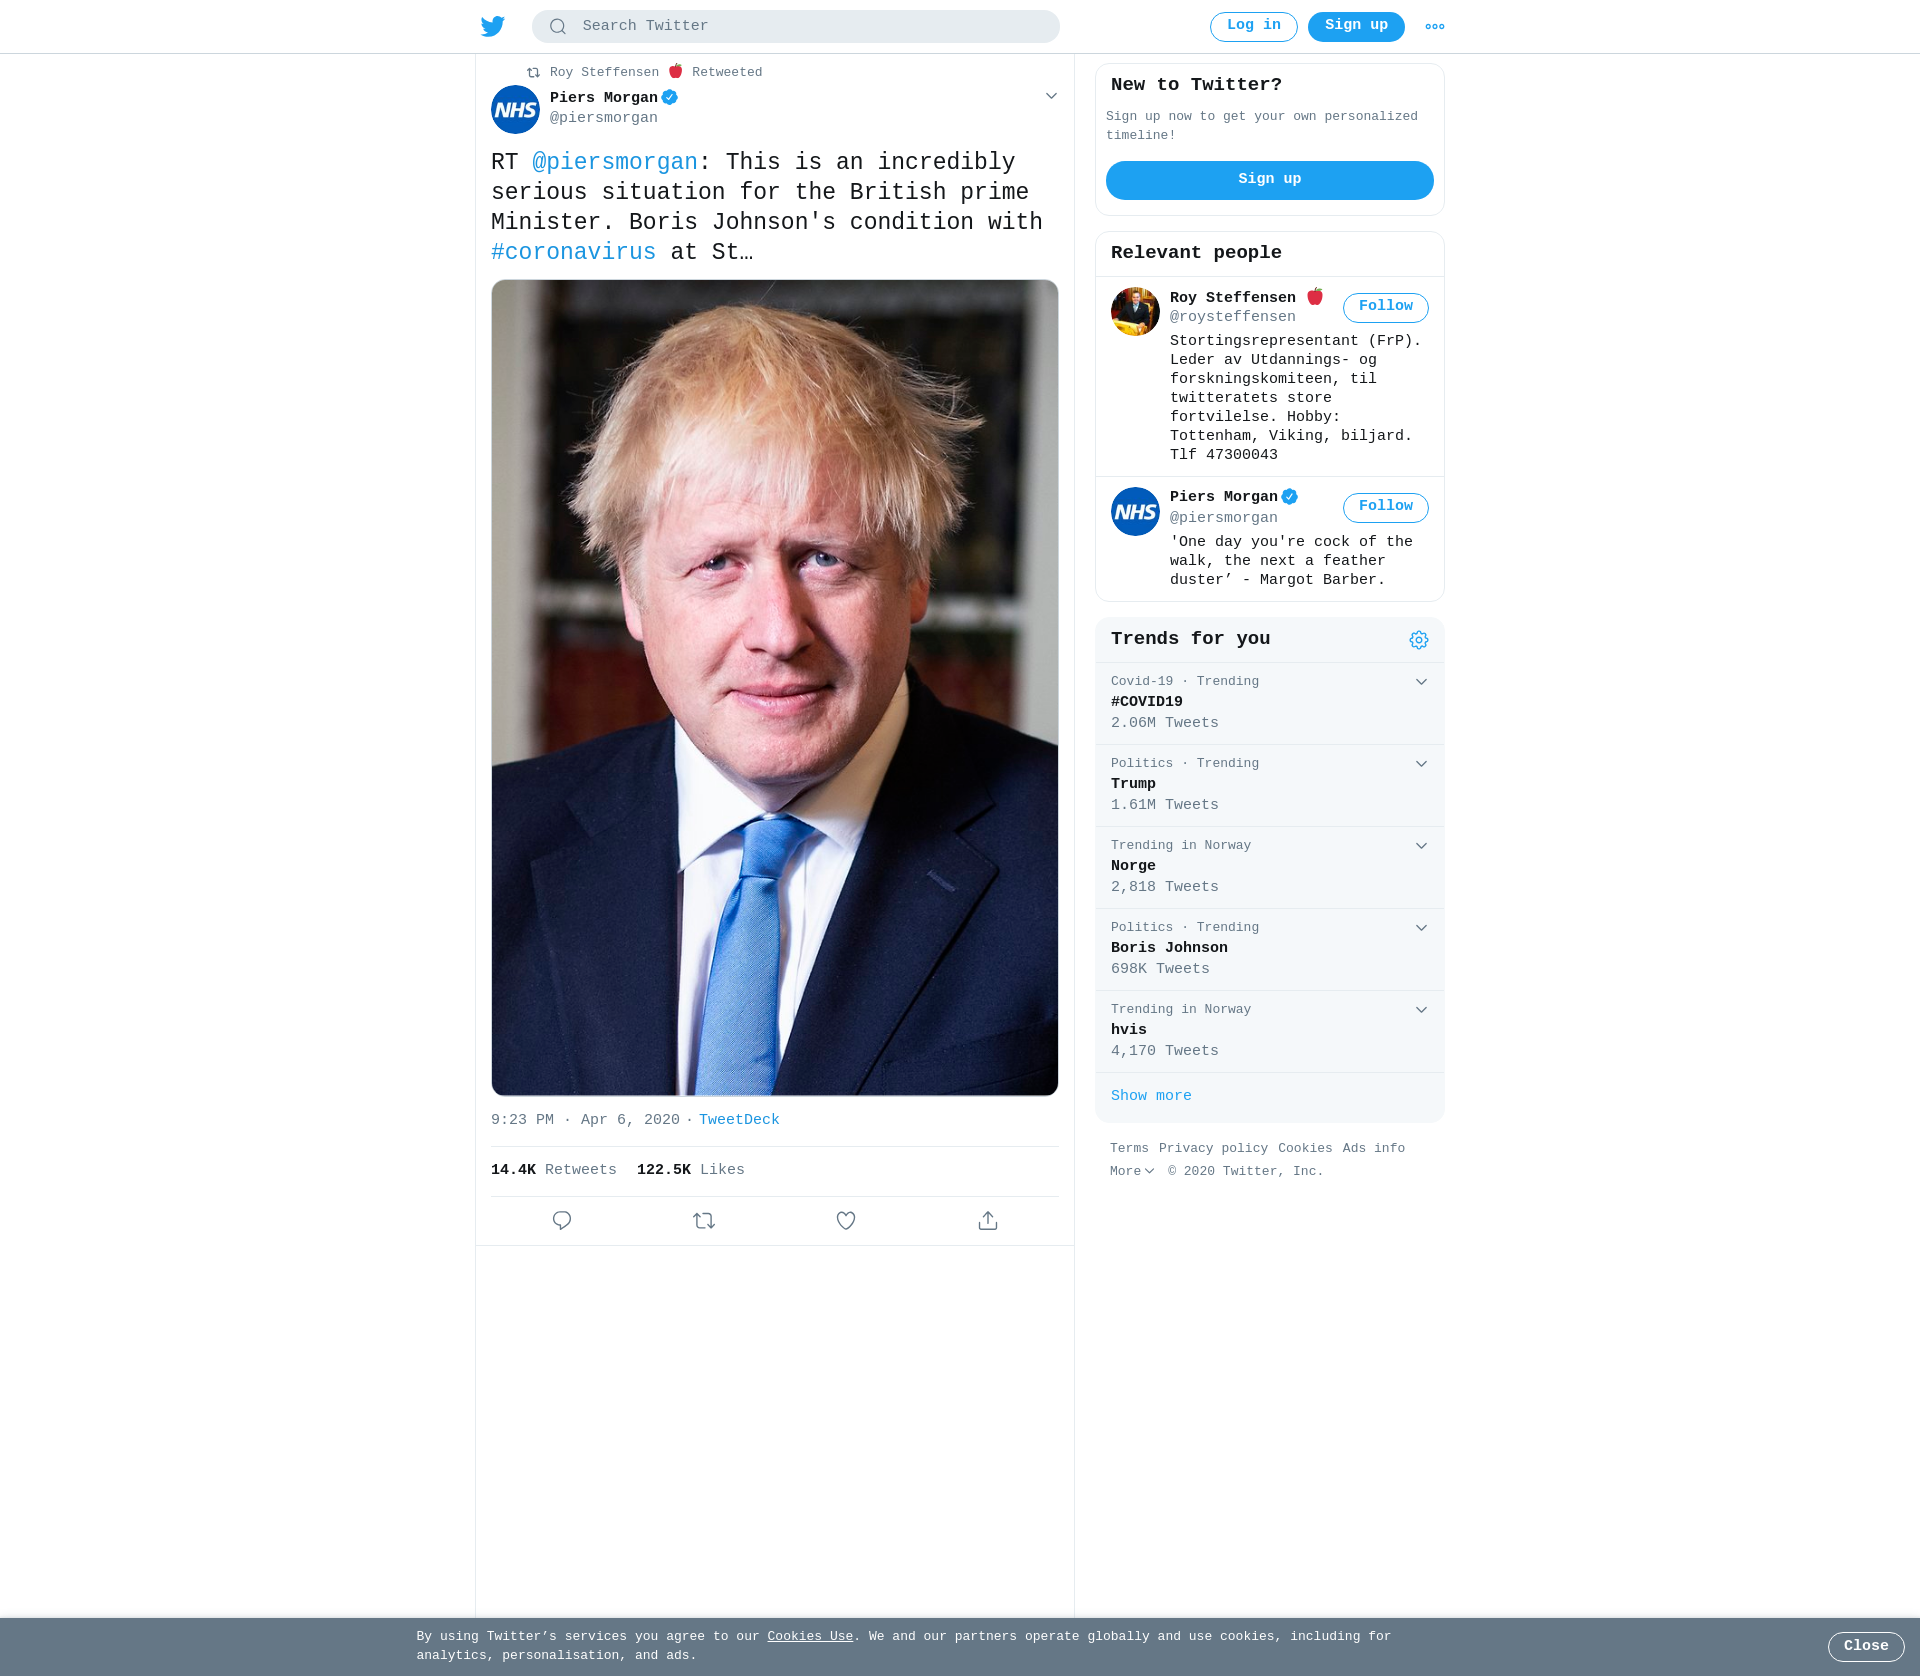Image resolution: width=1920 pixels, height=1676 pixels.
Task: Open trends settings gear icon
Action: point(1419,640)
